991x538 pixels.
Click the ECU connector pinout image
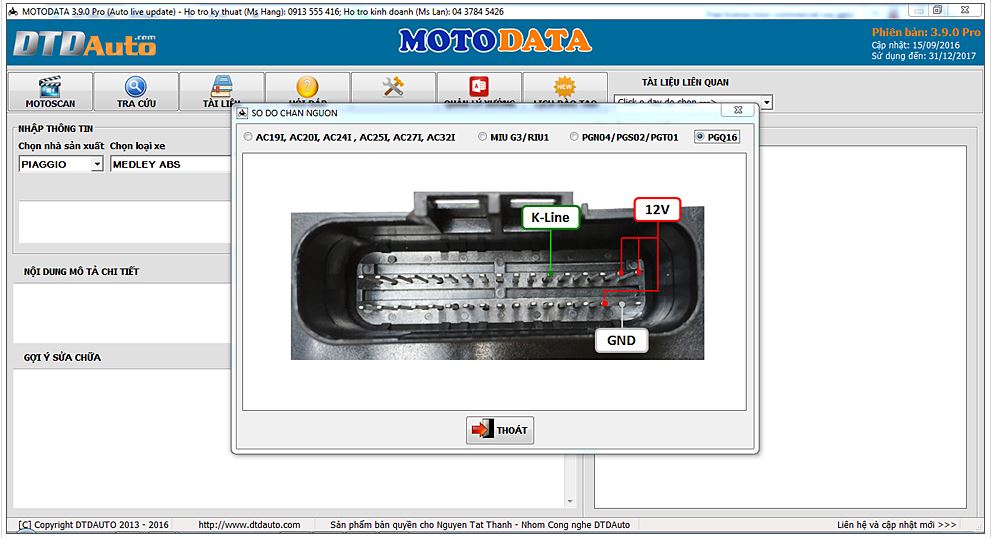point(497,276)
